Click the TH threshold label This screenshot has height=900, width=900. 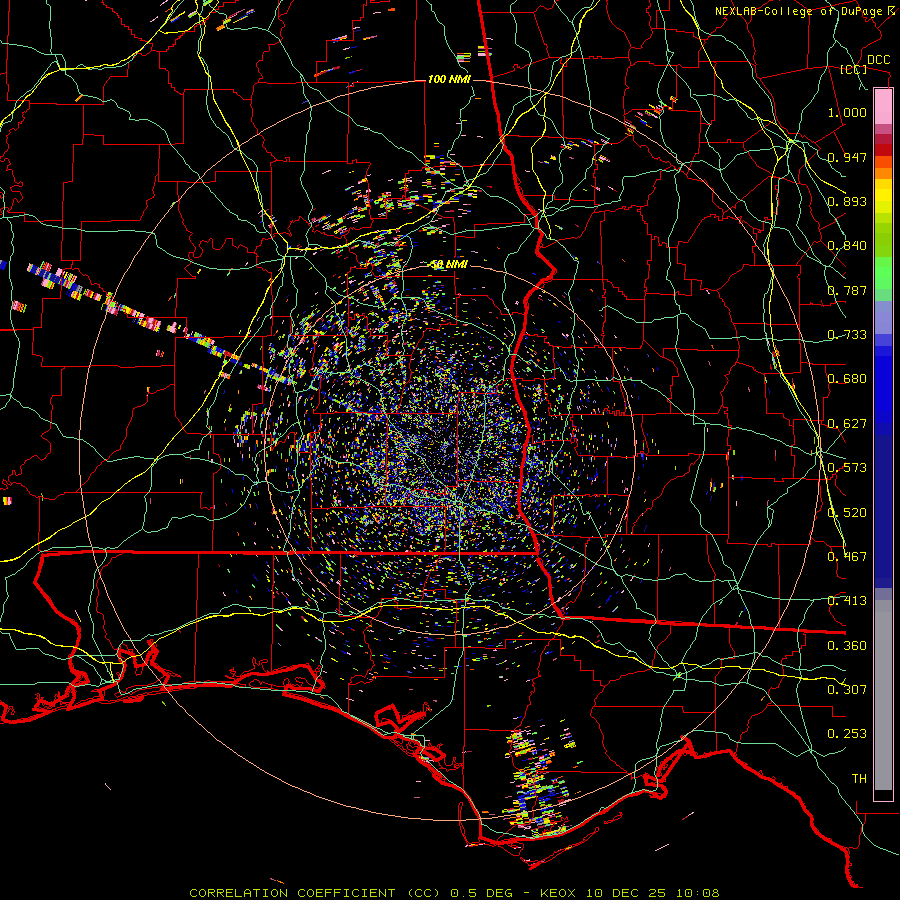859,779
